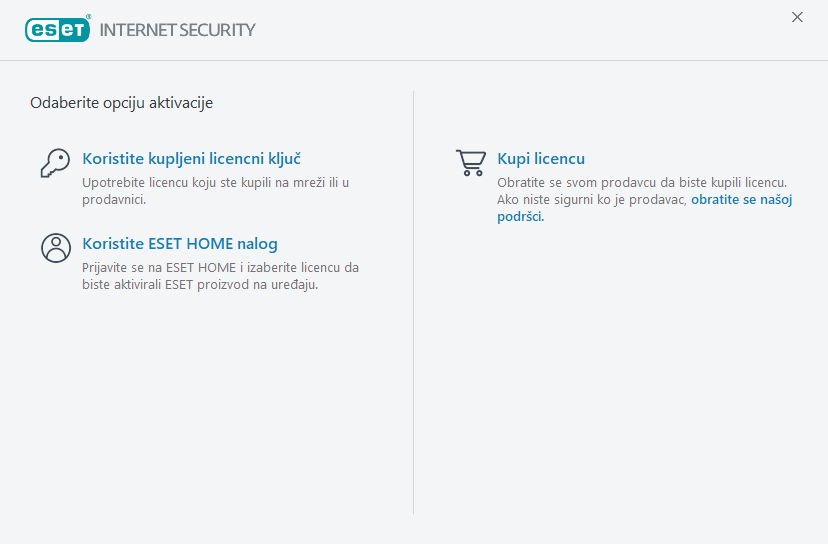828x544 pixels.
Task: Click 'Ako niste sigurni ko je prodavac' text
Action: pyautogui.click(x=592, y=200)
